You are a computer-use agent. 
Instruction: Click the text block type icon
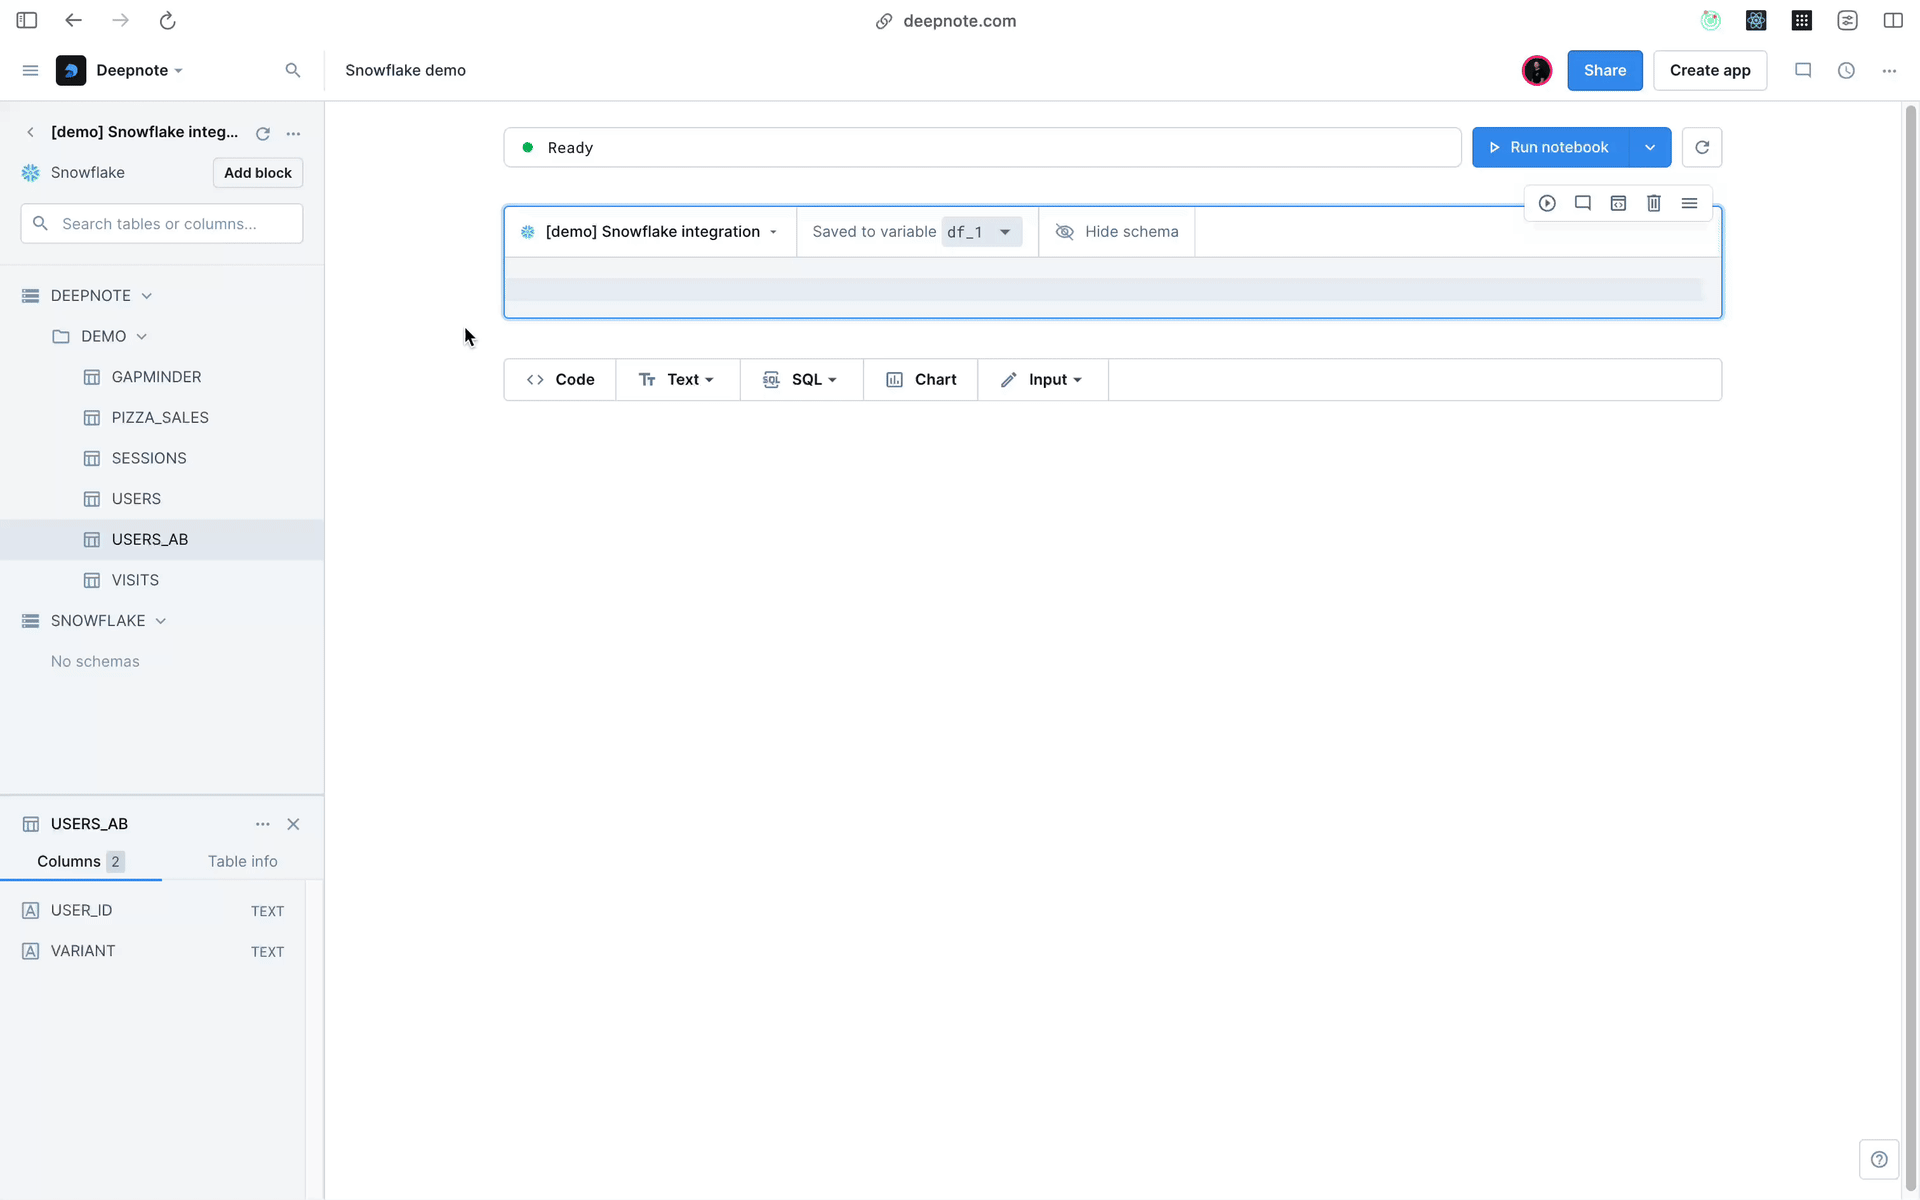pos(646,379)
